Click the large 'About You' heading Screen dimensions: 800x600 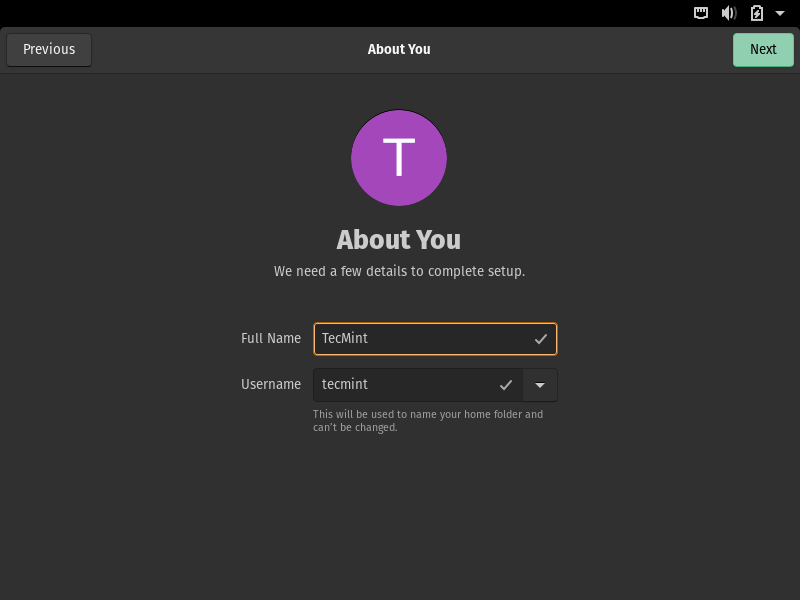pyautogui.click(x=398, y=239)
